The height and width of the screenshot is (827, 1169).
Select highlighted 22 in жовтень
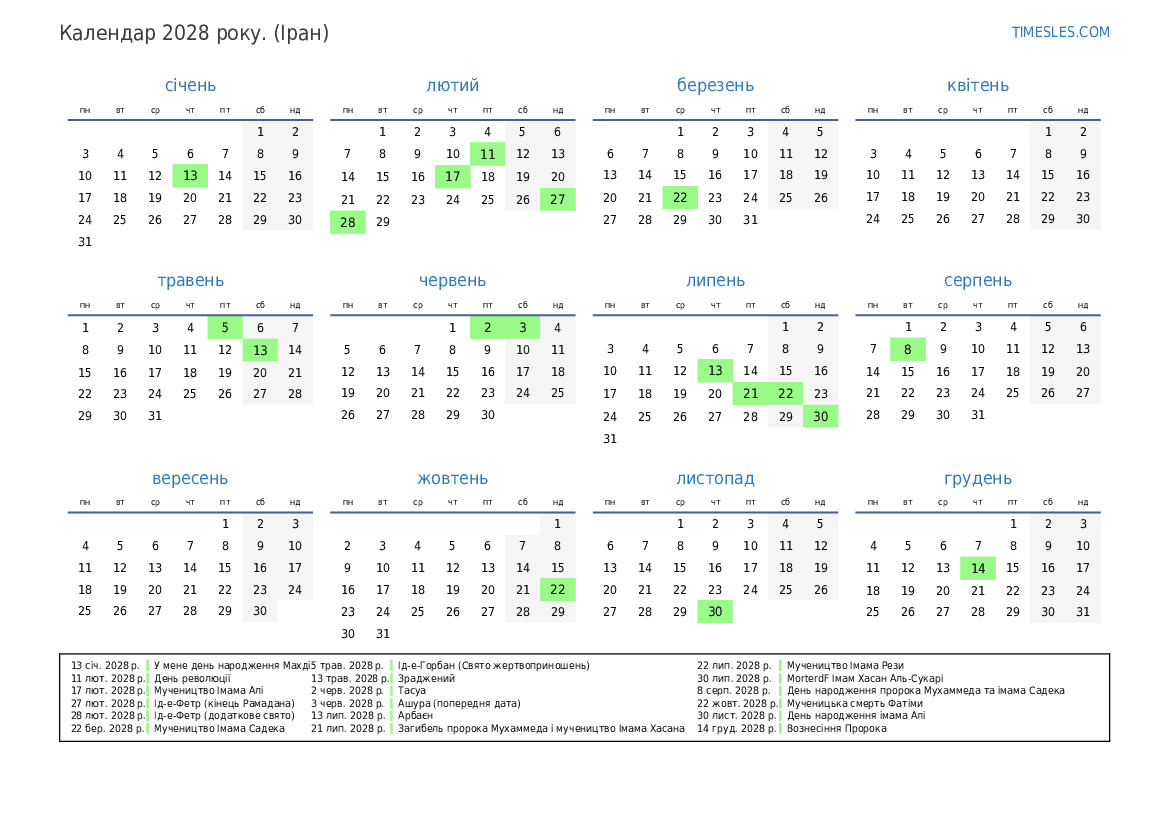(557, 590)
